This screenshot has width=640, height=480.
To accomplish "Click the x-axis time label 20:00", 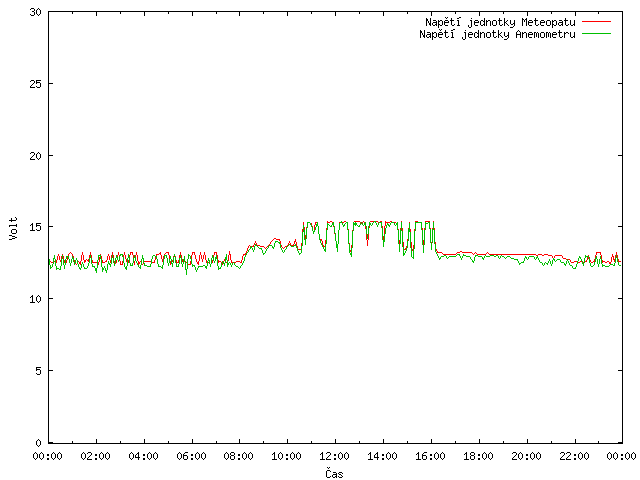I will pos(527,456).
